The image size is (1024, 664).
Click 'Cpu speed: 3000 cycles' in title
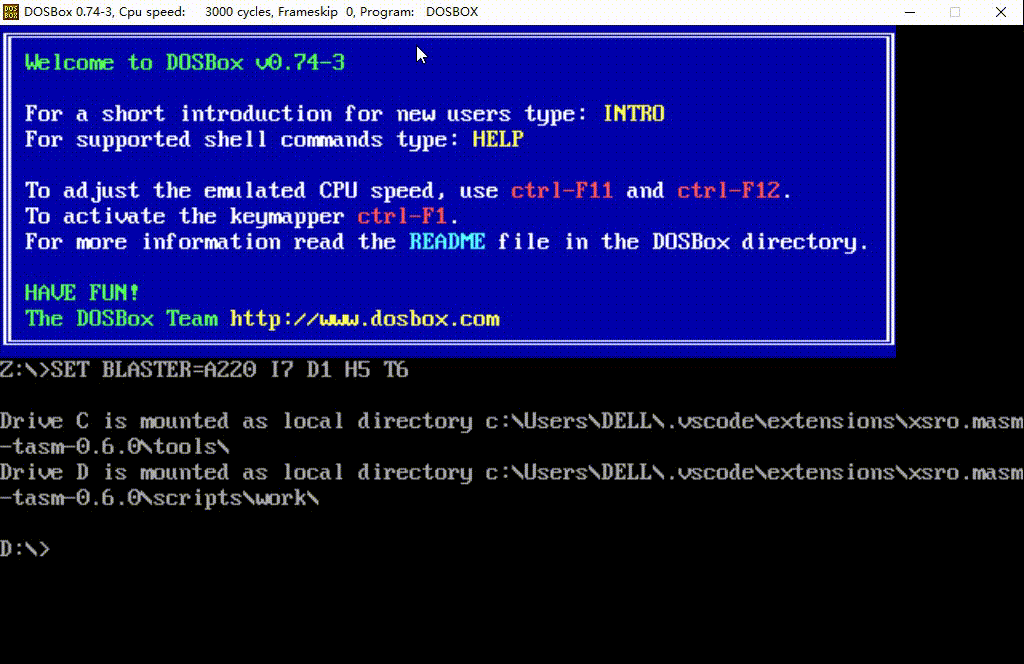pyautogui.click(x=195, y=12)
